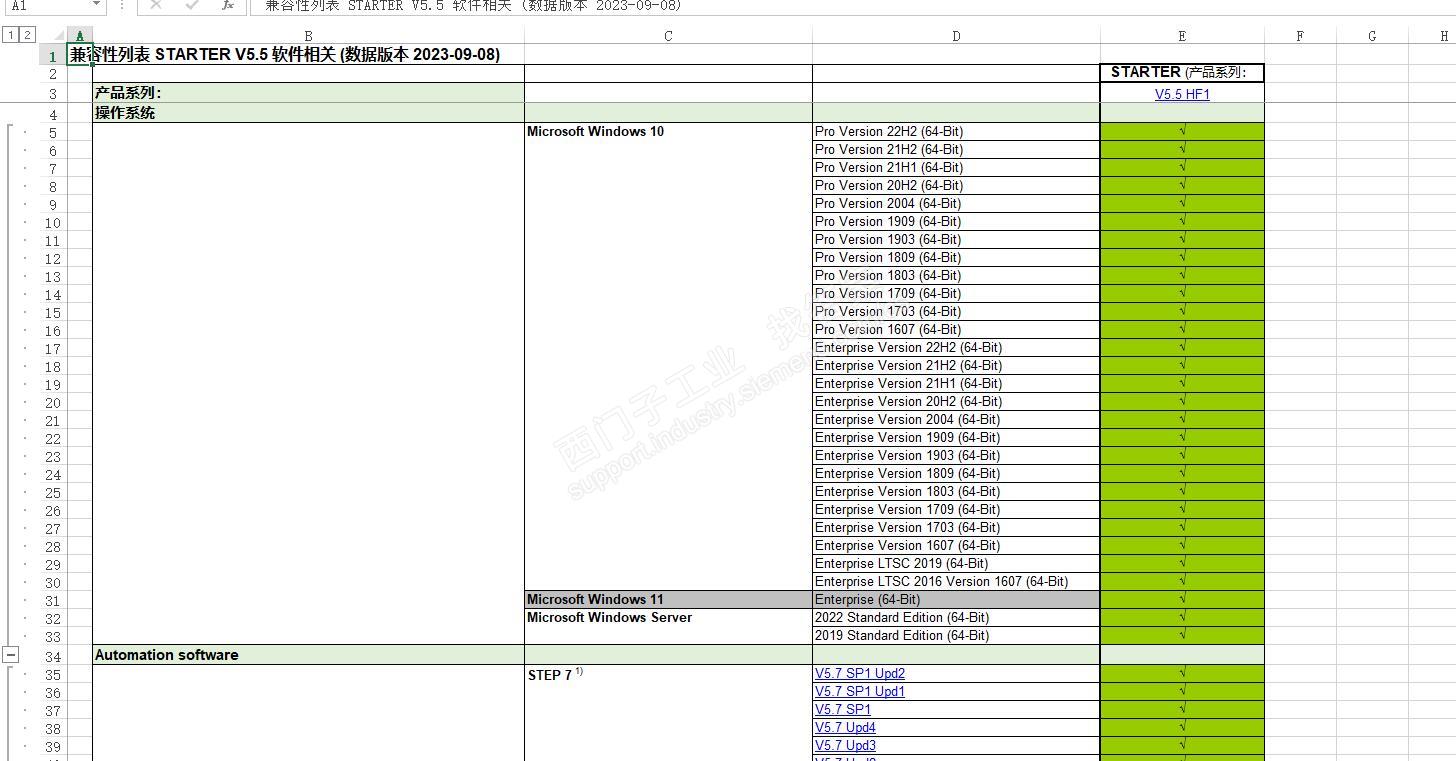Screen dimensions: 1456x761
Task: Select the title cell starting with 兼容性列表 STARTER V5.5
Action: tap(285, 55)
